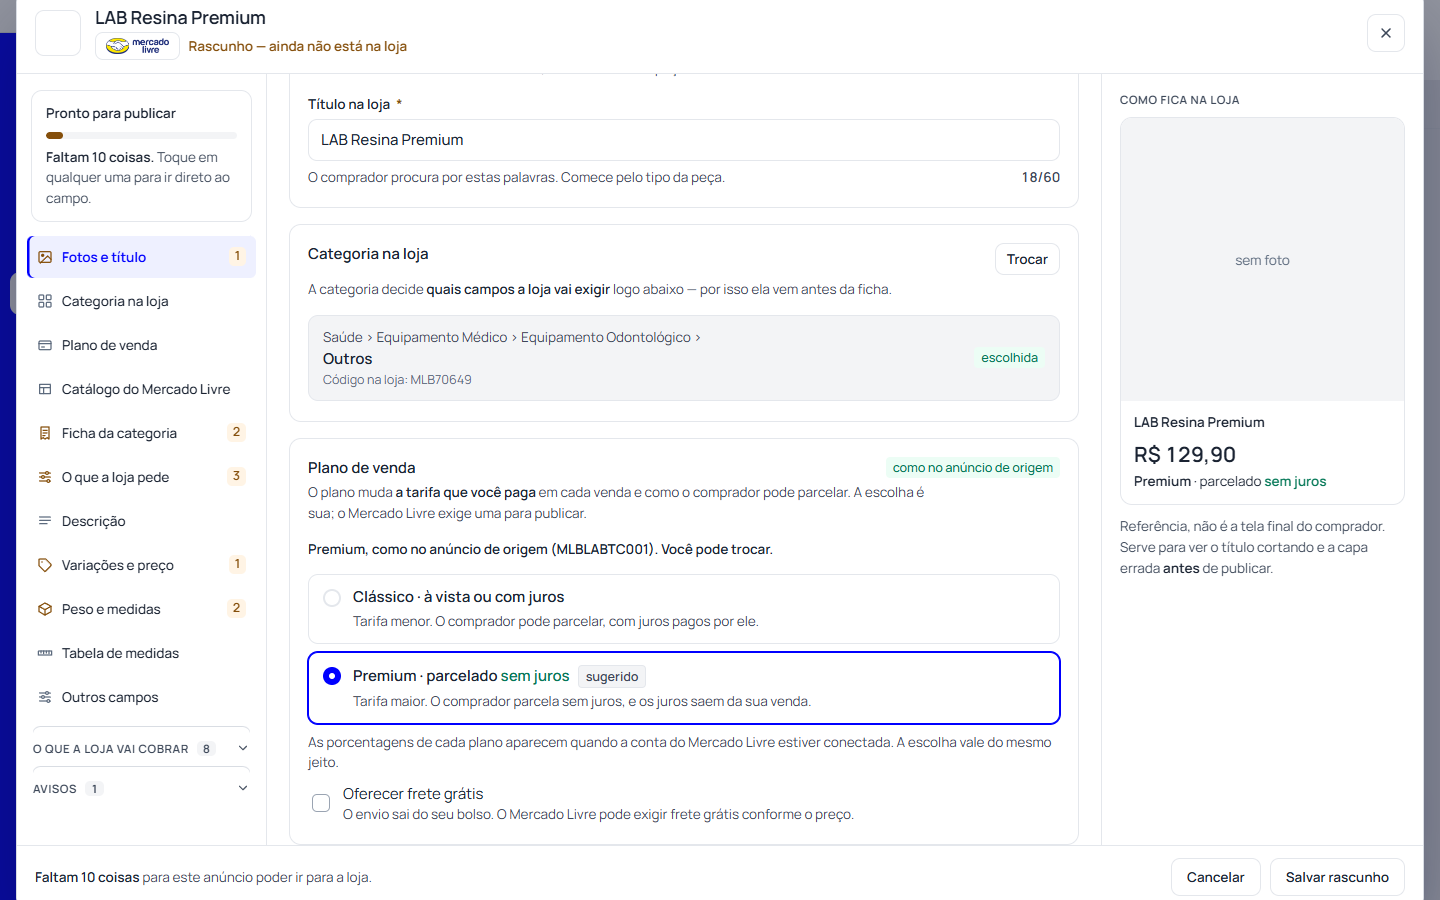Click the Título na loja input field

pyautogui.click(x=684, y=140)
